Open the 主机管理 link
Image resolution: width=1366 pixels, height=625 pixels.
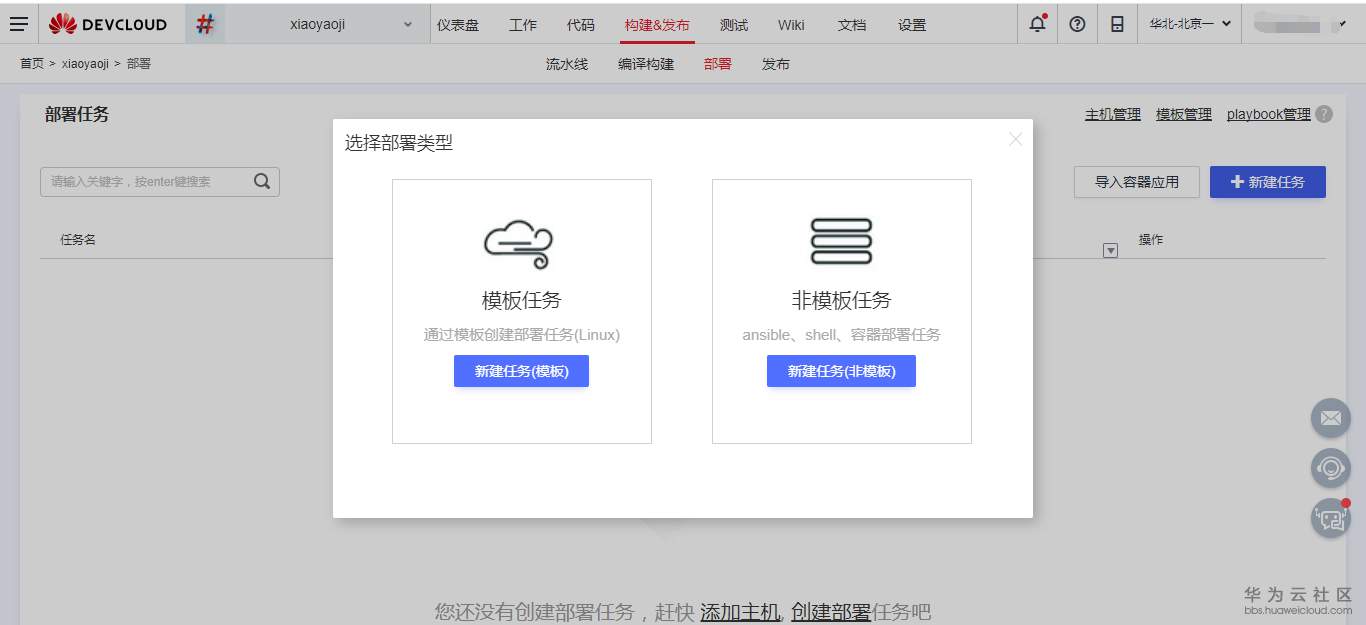point(1112,114)
